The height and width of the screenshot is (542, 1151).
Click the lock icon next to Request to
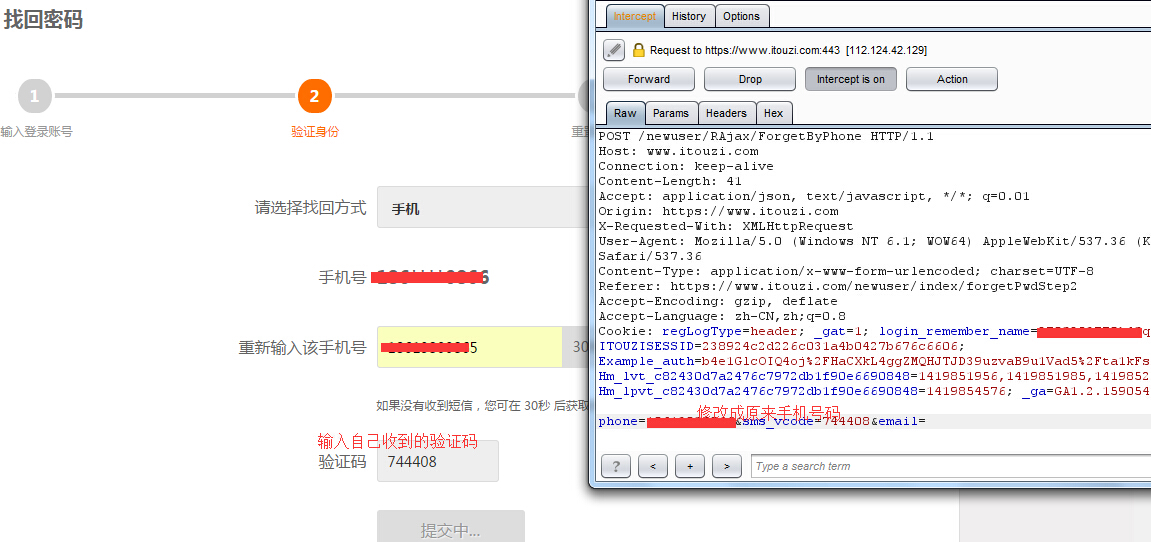[638, 50]
